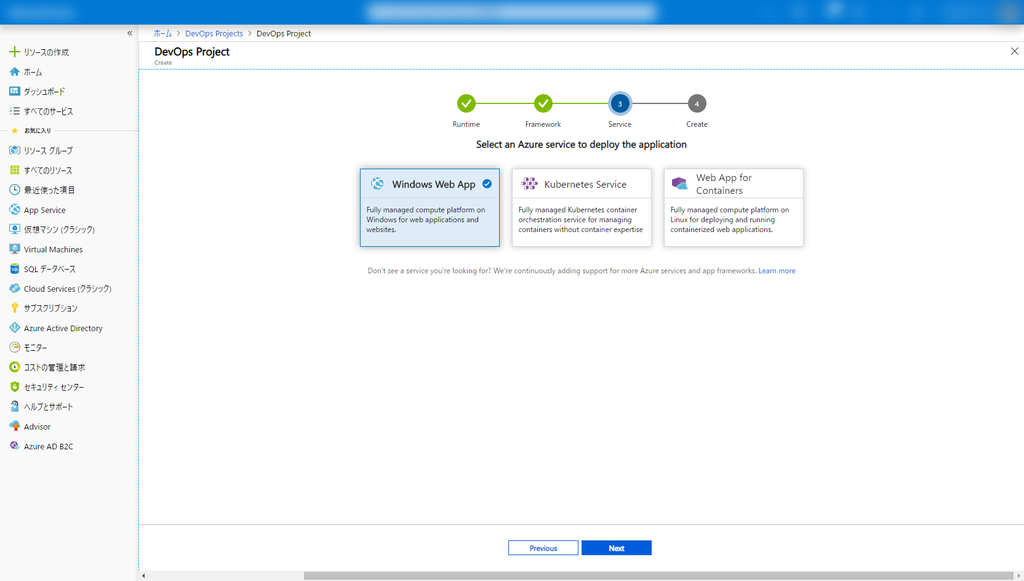The height and width of the screenshot is (581, 1024).
Task: Click Cost management and billing icon
Action: [x=14, y=367]
